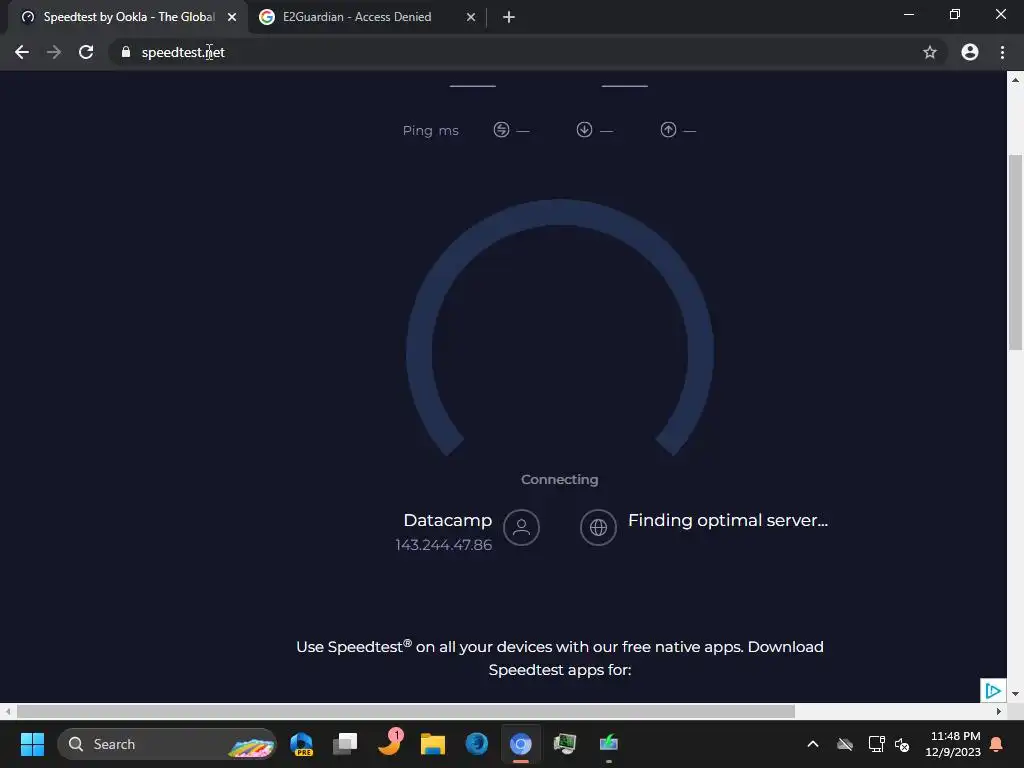Click the Finding optimal server text
Screen dimensions: 1024x768
(x=728, y=520)
